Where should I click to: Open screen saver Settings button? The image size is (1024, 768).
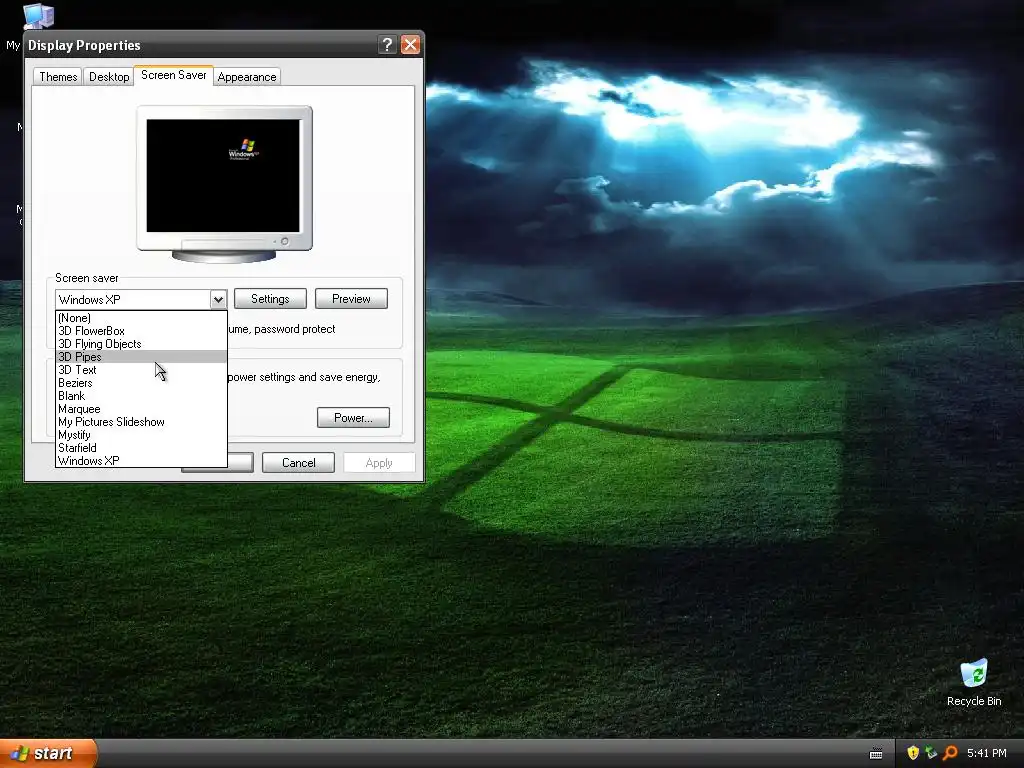270,299
